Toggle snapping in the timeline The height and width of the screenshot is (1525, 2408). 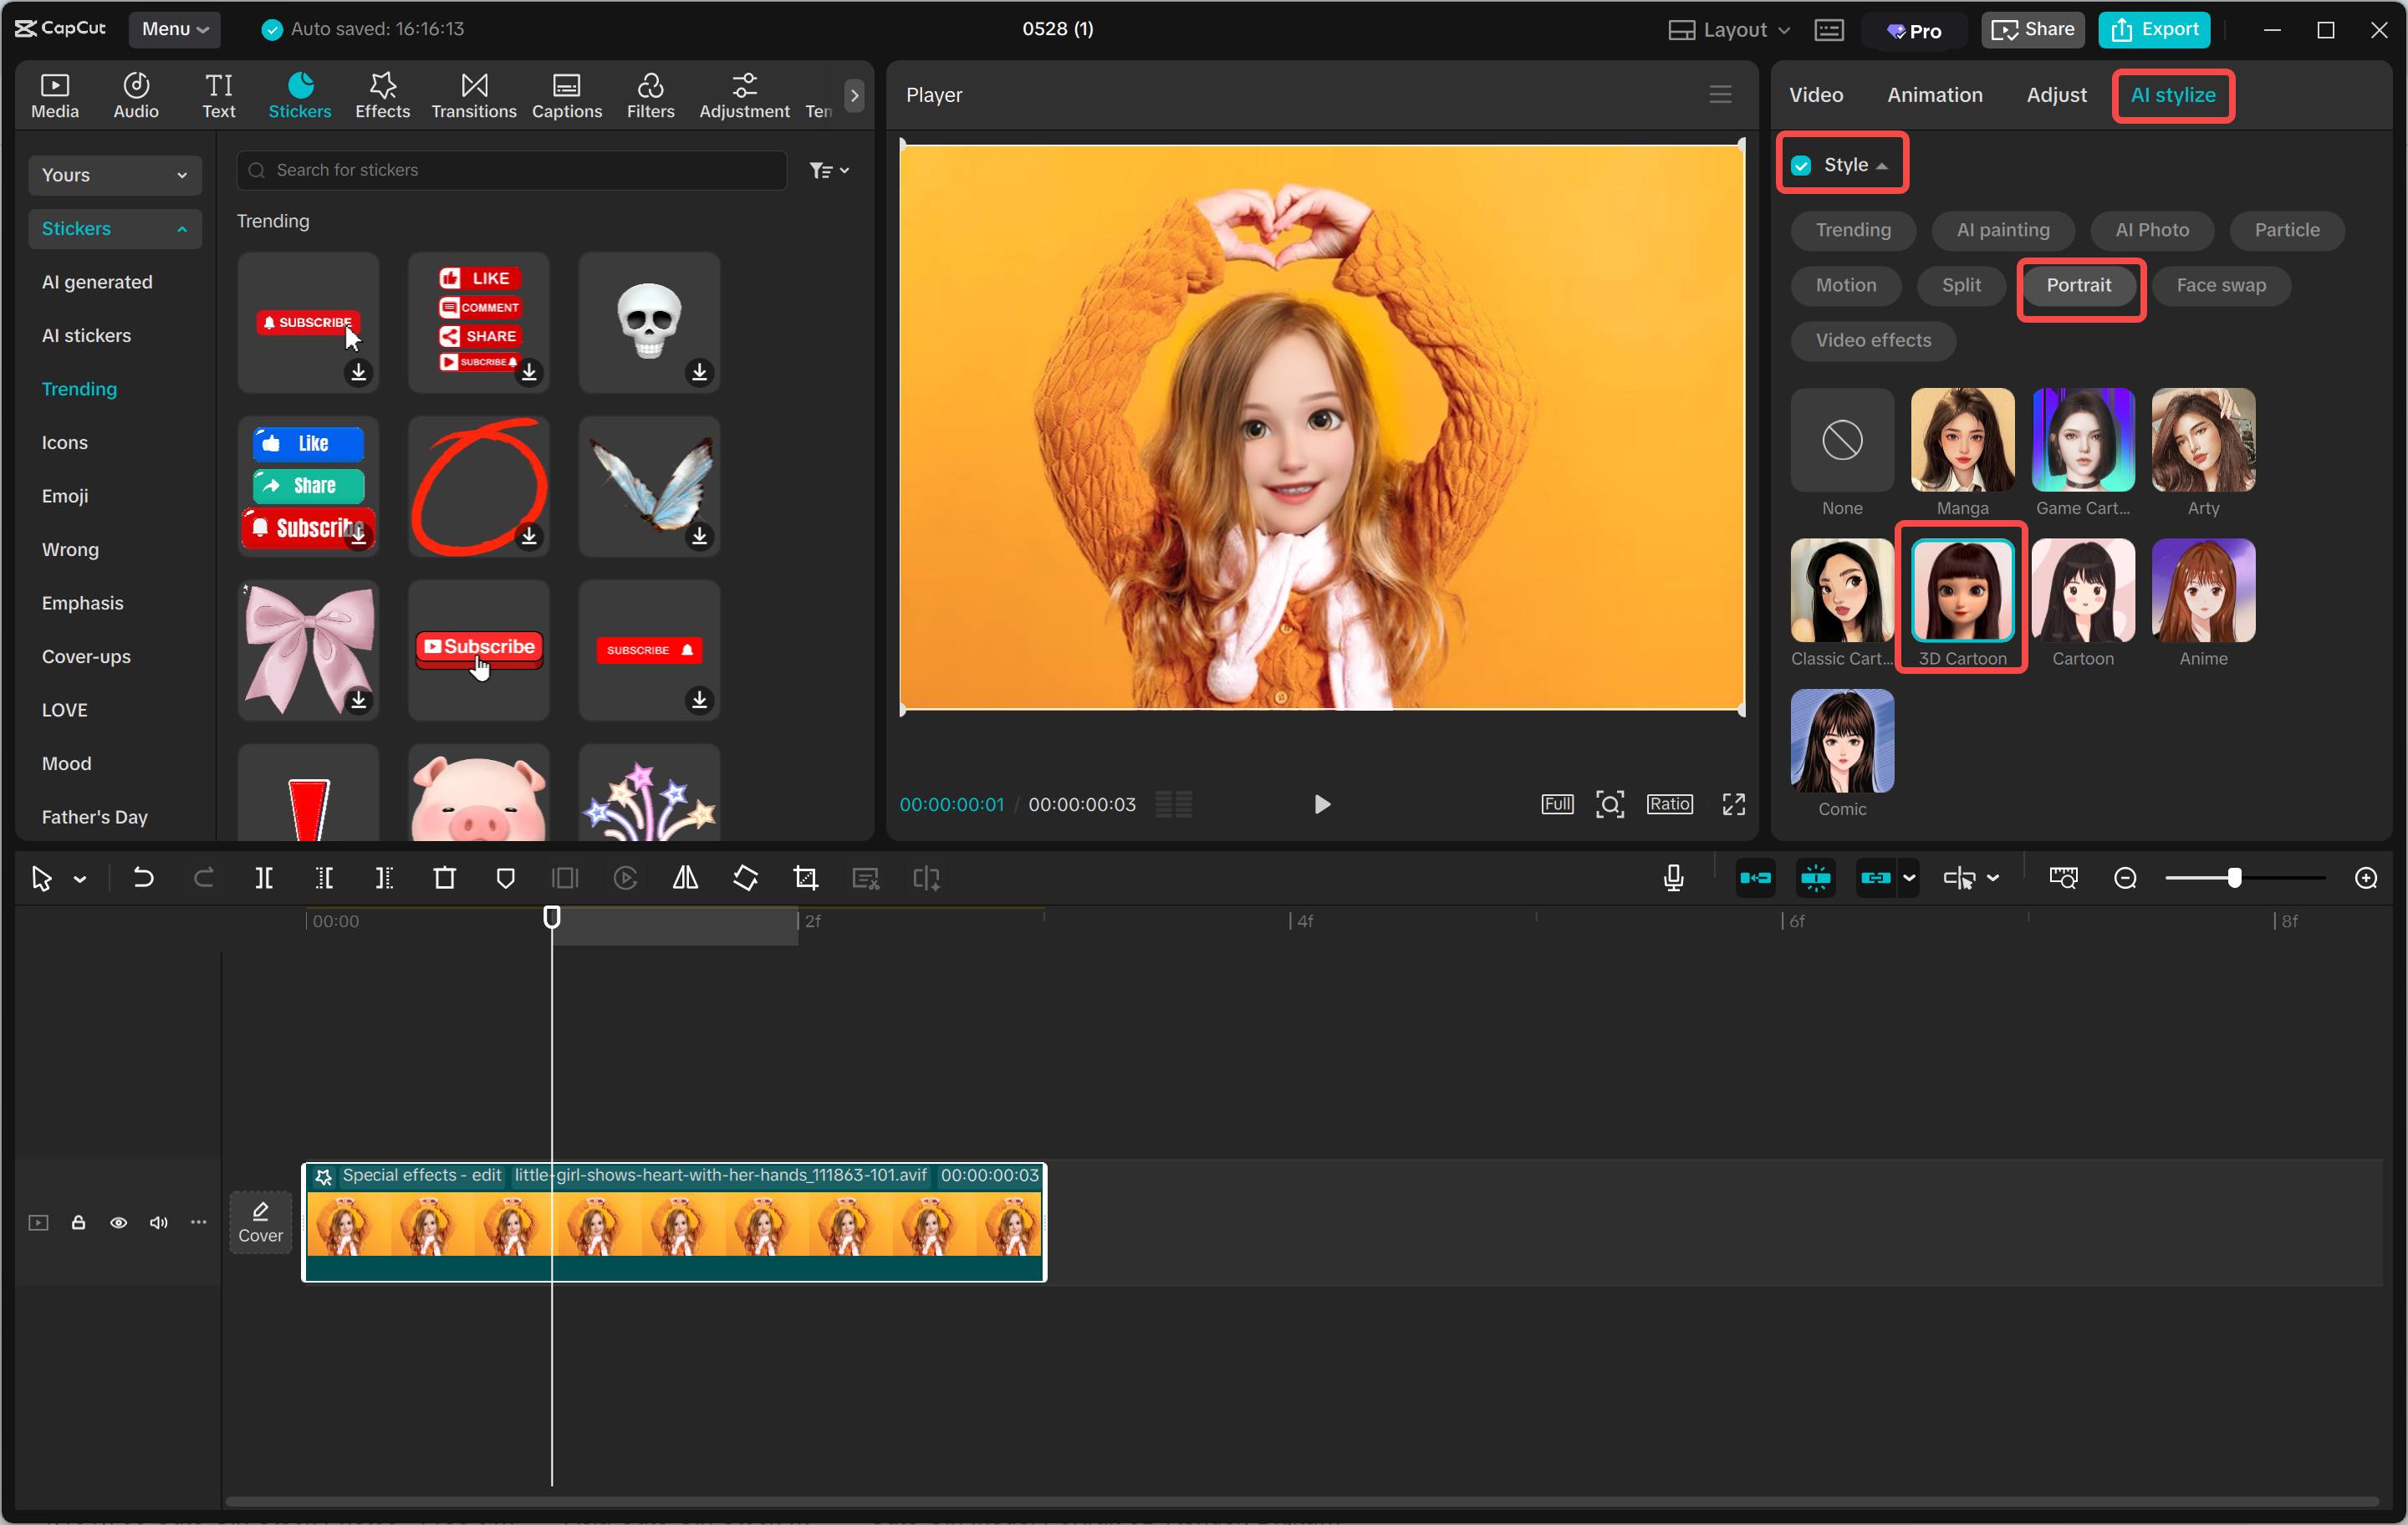pyautogui.click(x=1815, y=878)
